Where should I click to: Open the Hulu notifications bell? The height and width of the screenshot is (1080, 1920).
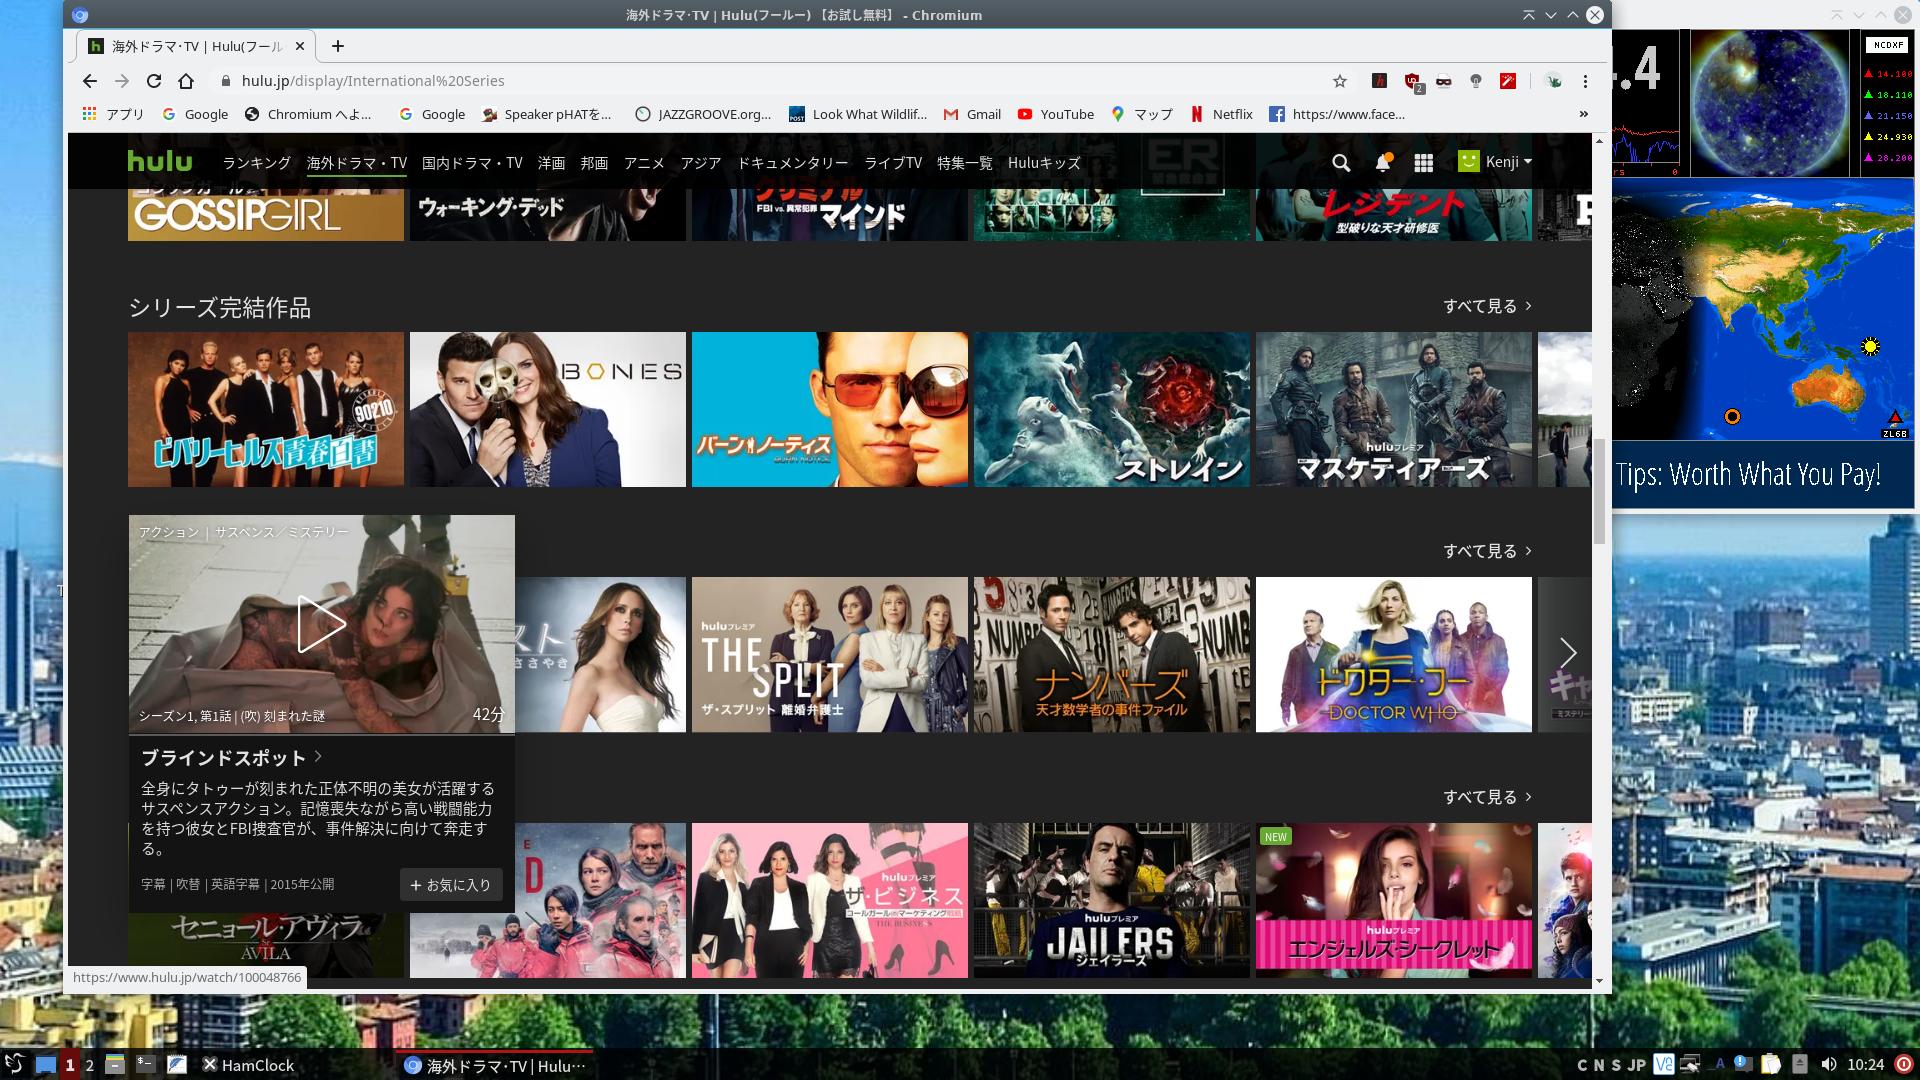click(x=1382, y=162)
